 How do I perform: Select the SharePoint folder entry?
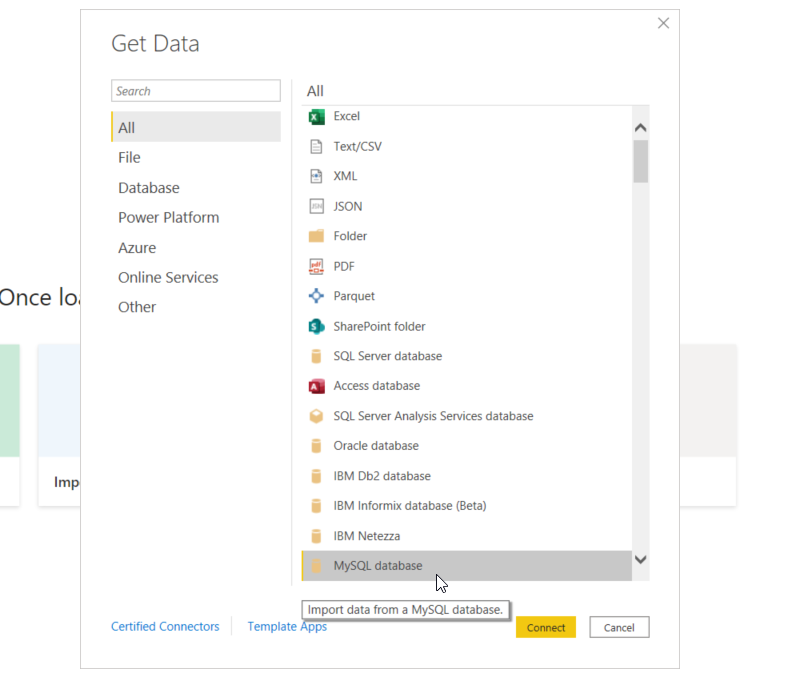pos(467,326)
